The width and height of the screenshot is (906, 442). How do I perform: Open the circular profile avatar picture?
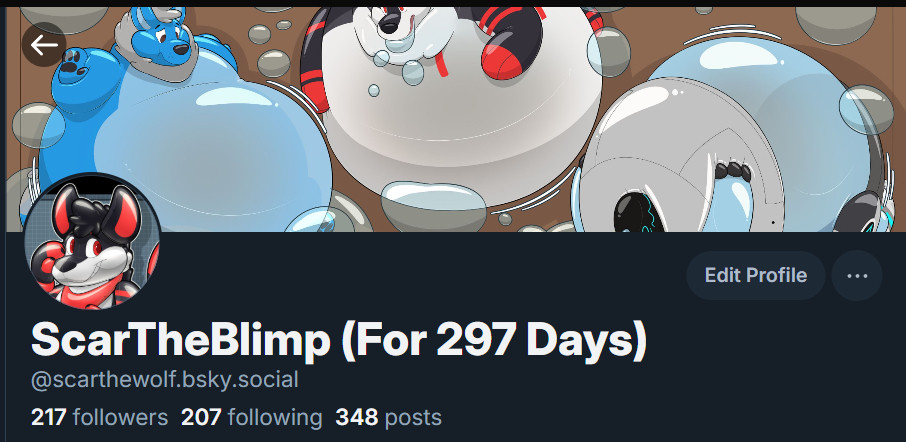[x=92, y=242]
